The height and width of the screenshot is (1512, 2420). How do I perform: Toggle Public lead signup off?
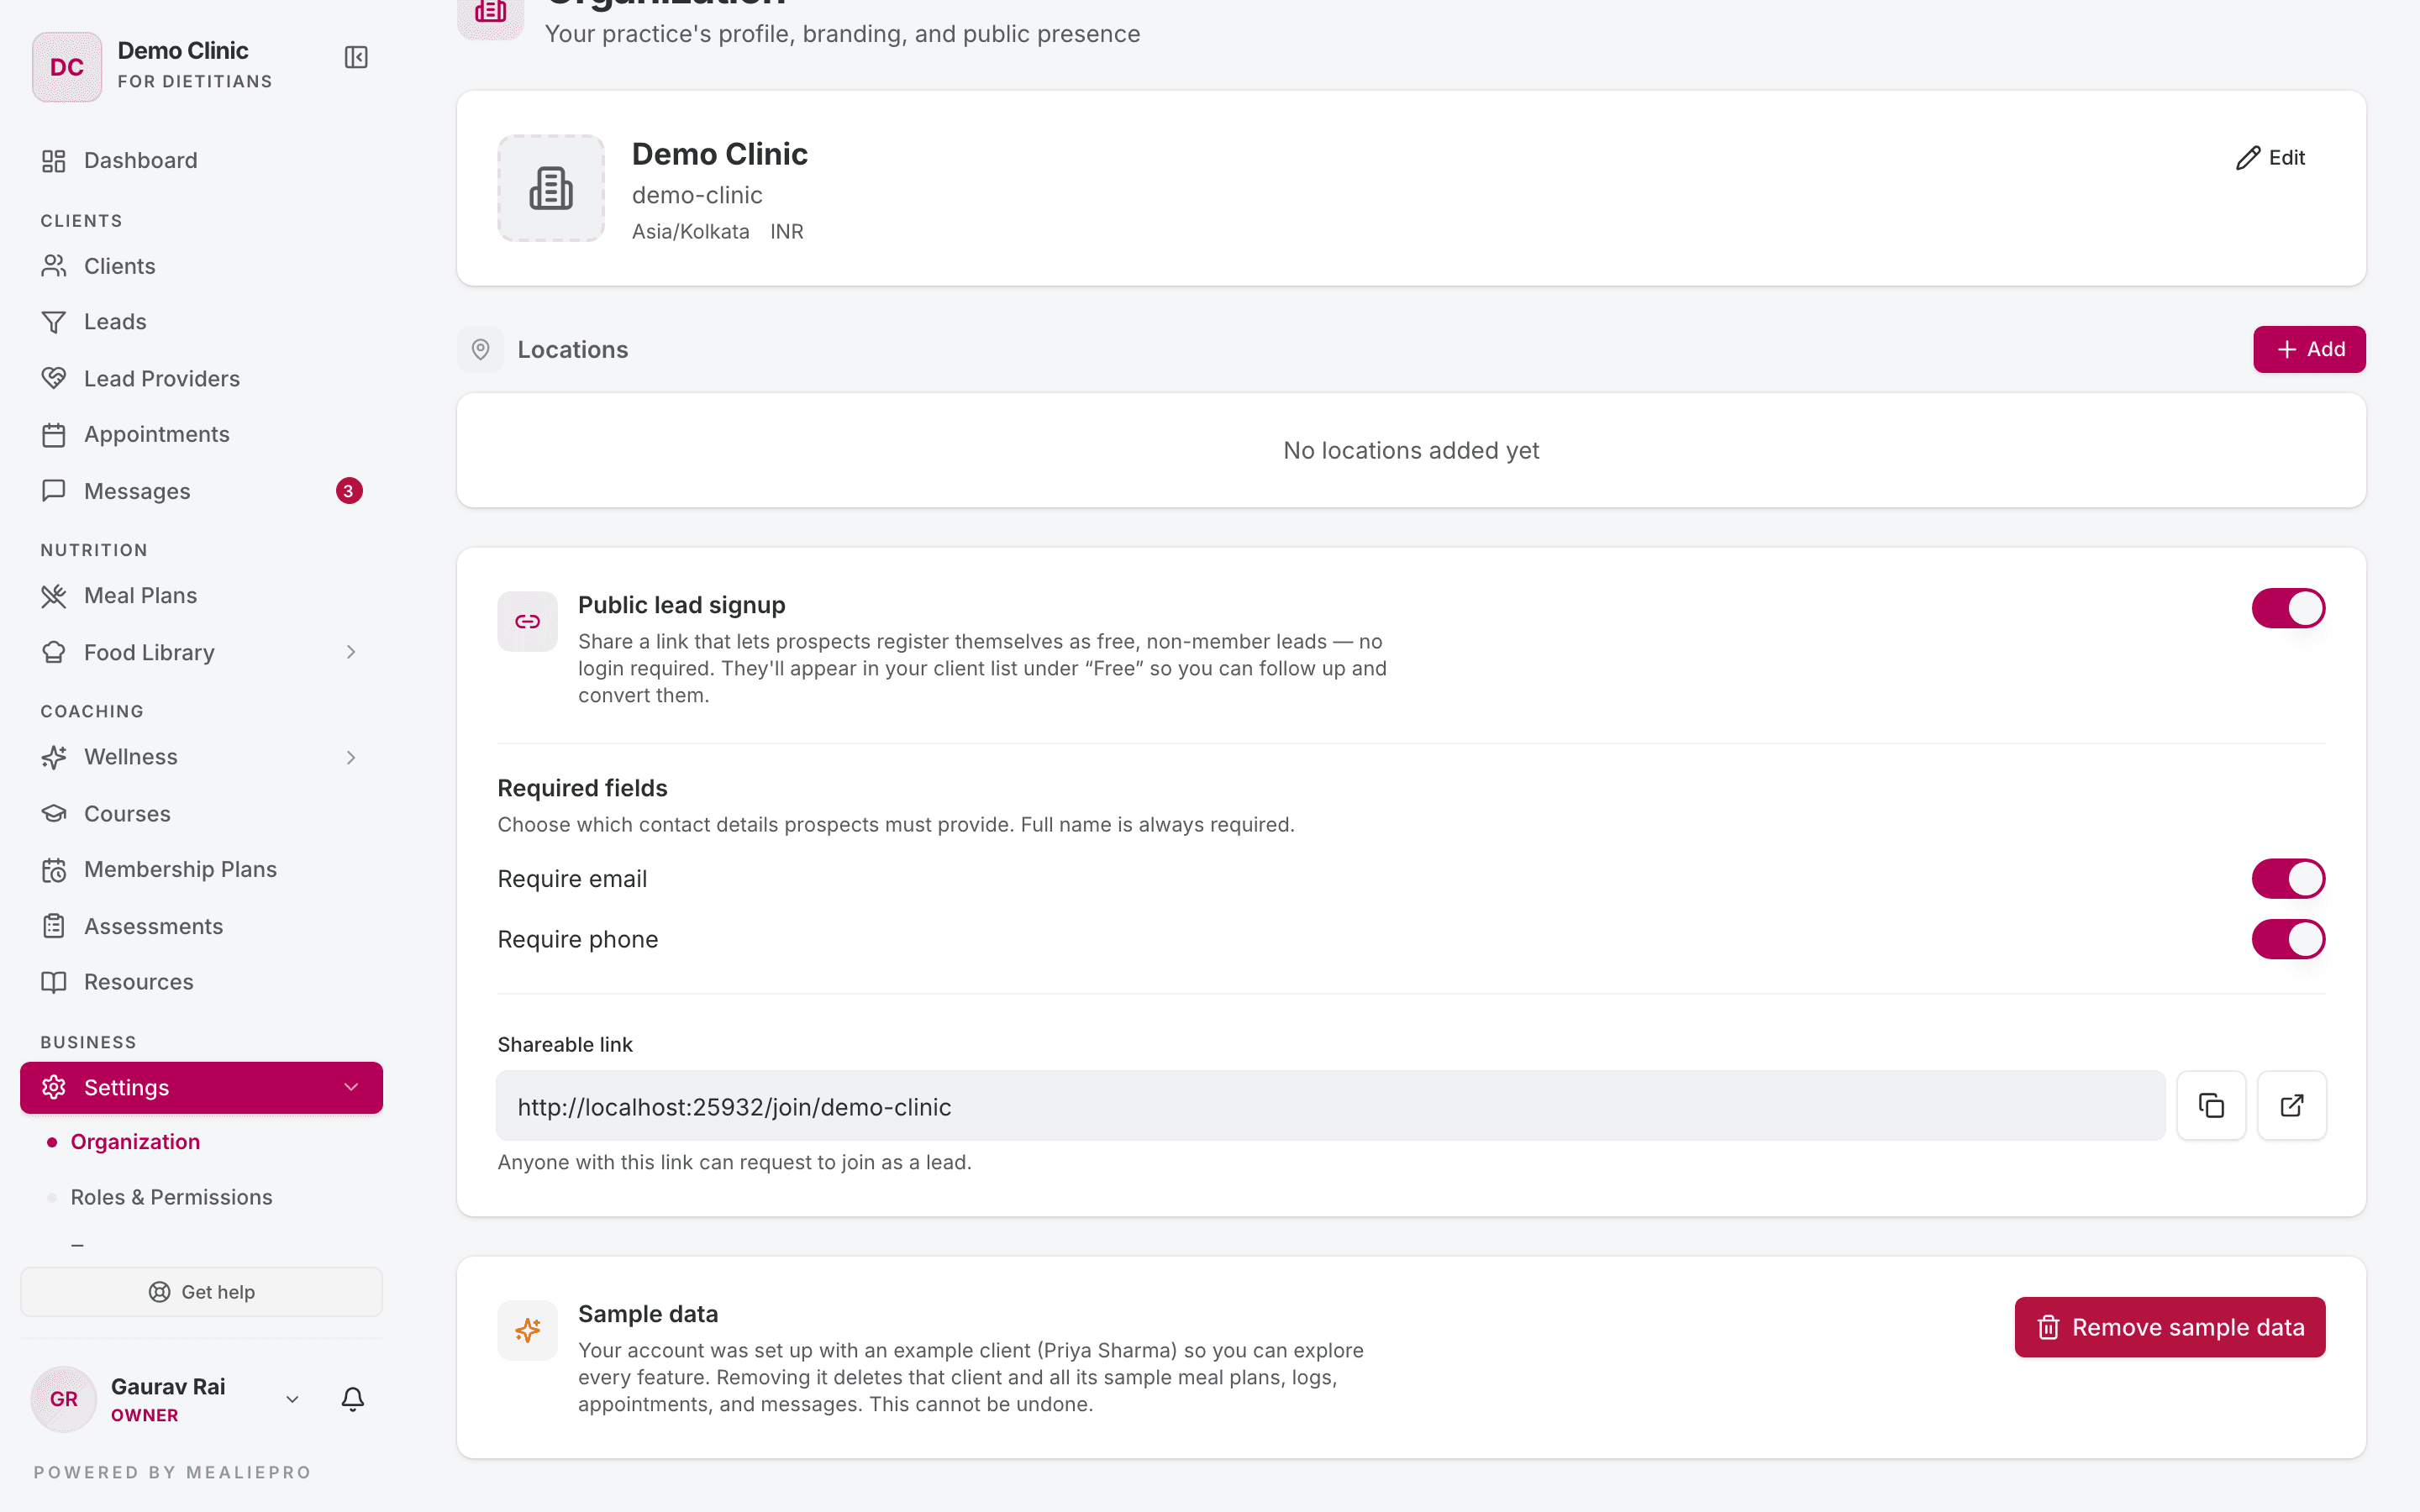point(2288,608)
